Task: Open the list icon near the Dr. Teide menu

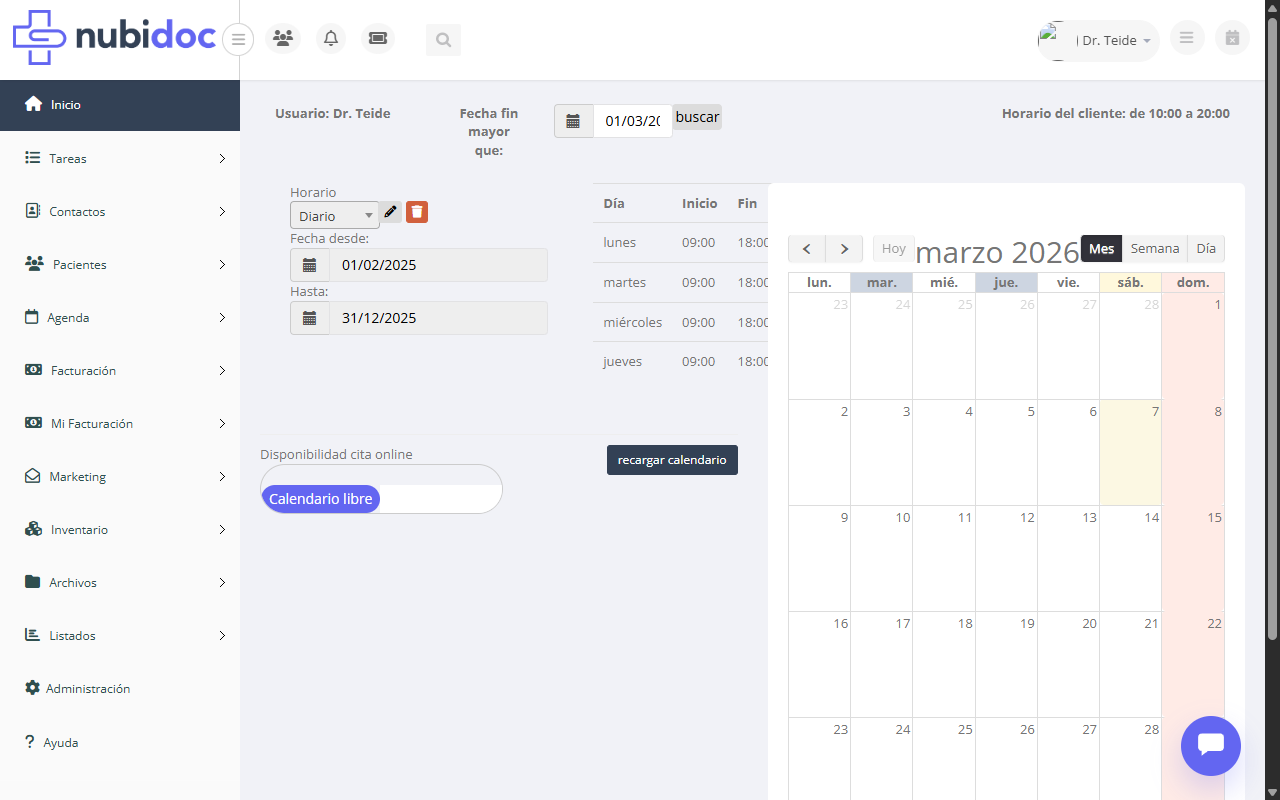Action: click(1187, 38)
